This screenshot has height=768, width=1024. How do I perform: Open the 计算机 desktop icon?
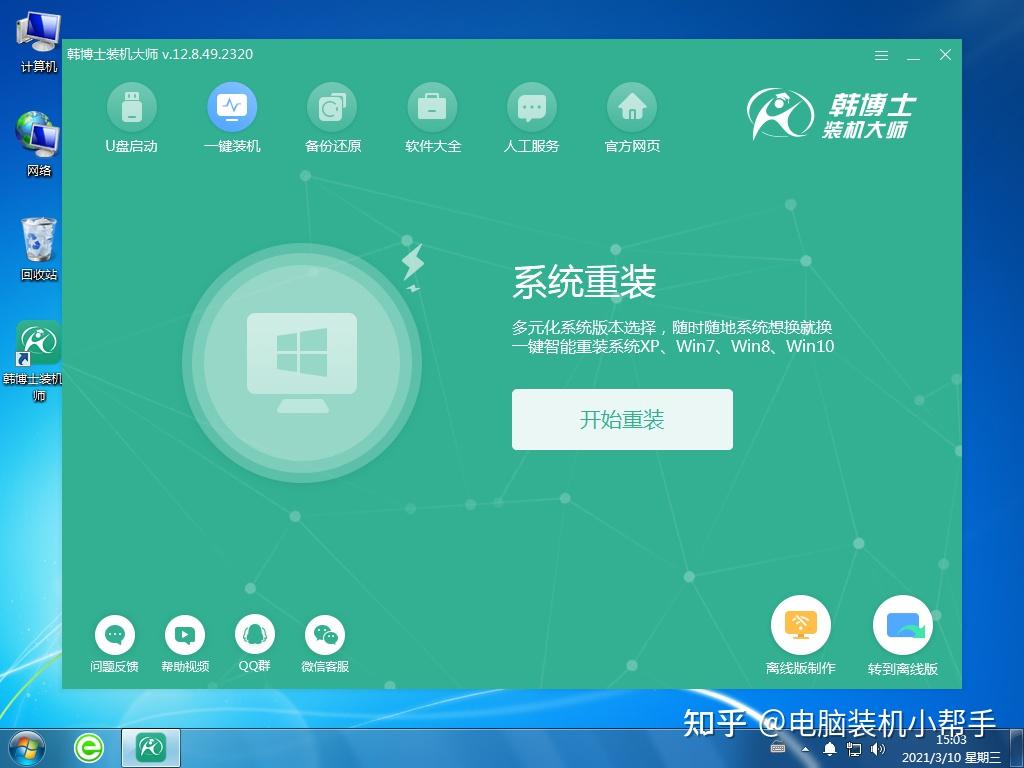coord(39,43)
